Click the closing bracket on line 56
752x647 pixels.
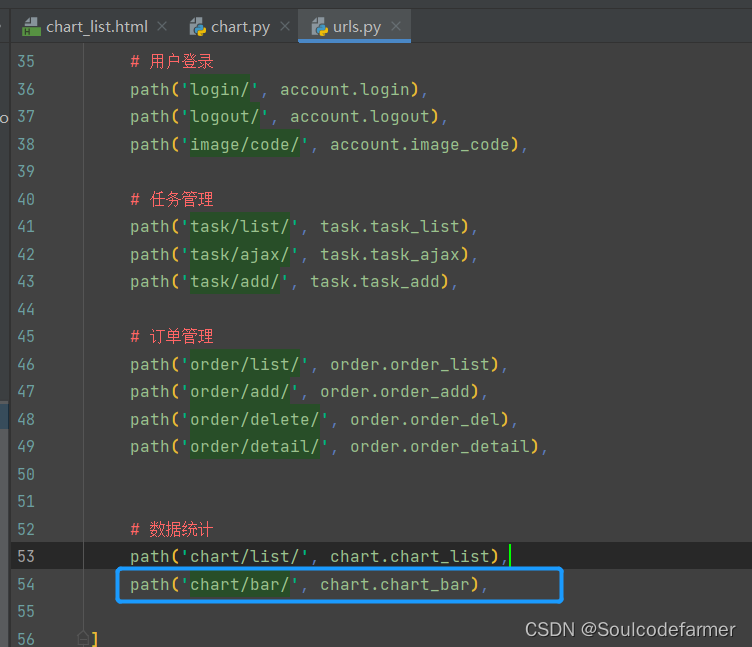click(x=95, y=639)
